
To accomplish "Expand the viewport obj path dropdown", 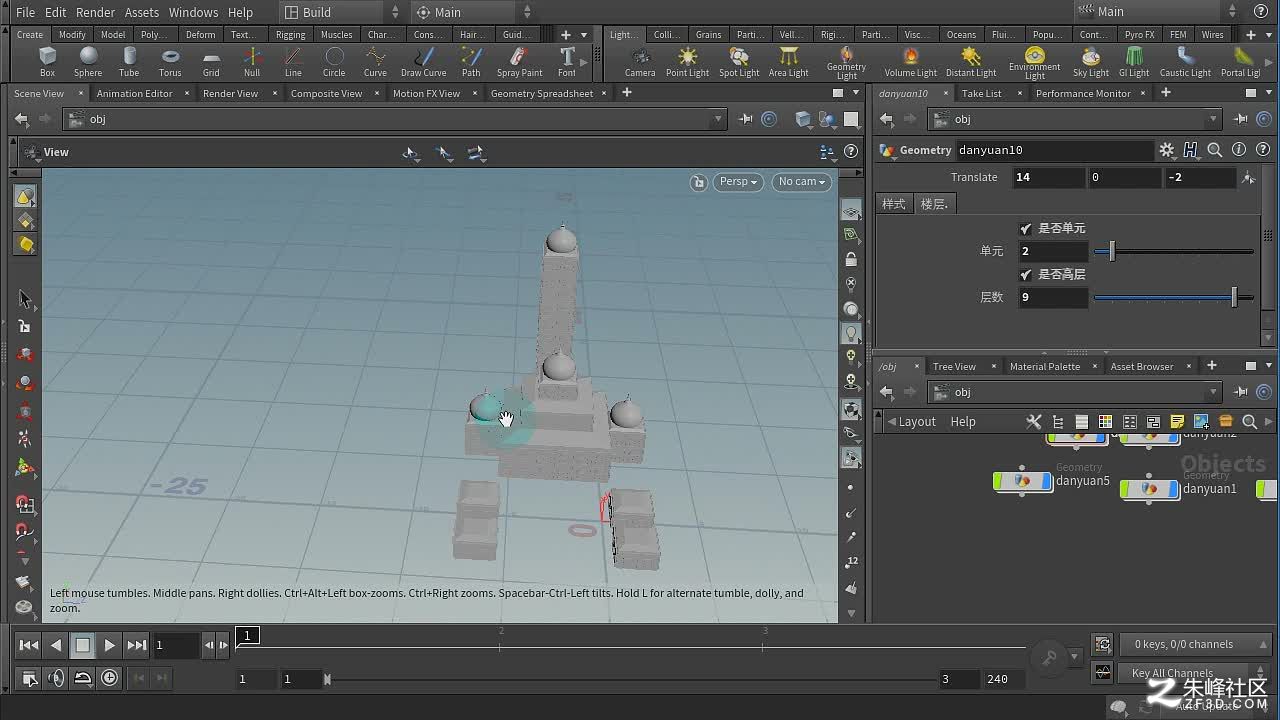I will point(717,119).
